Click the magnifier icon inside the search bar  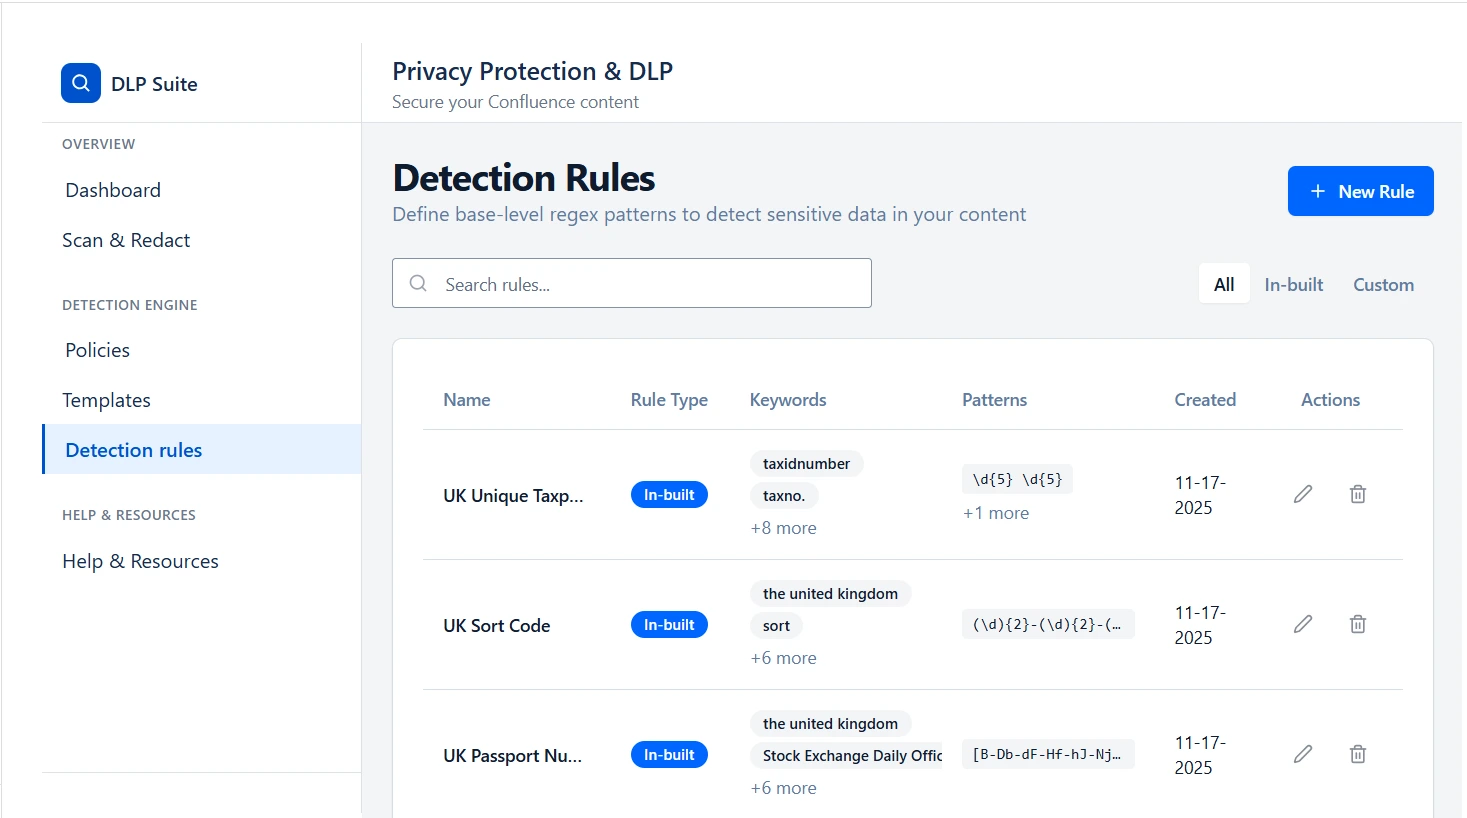coord(418,283)
